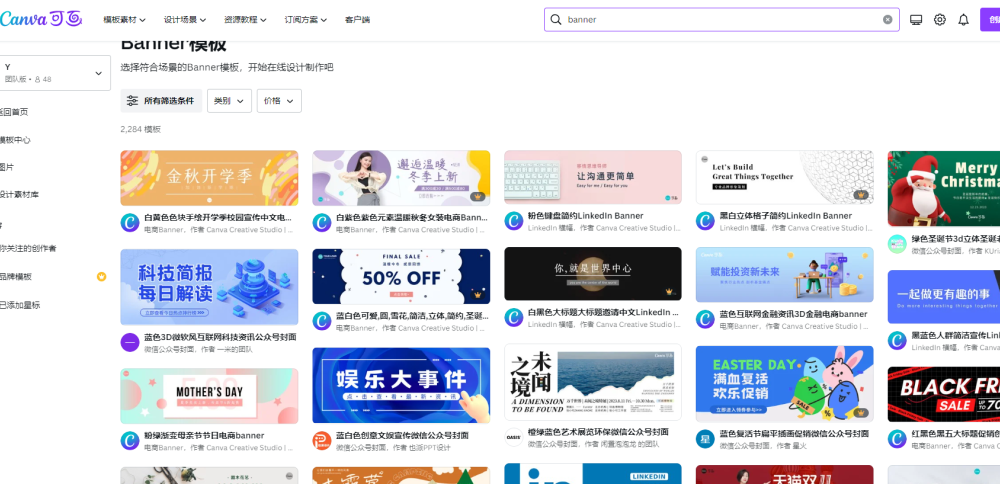Open title 粉绿渐变母亲节节日电商banner
The width and height of the screenshot is (1000, 484).
pos(204,436)
